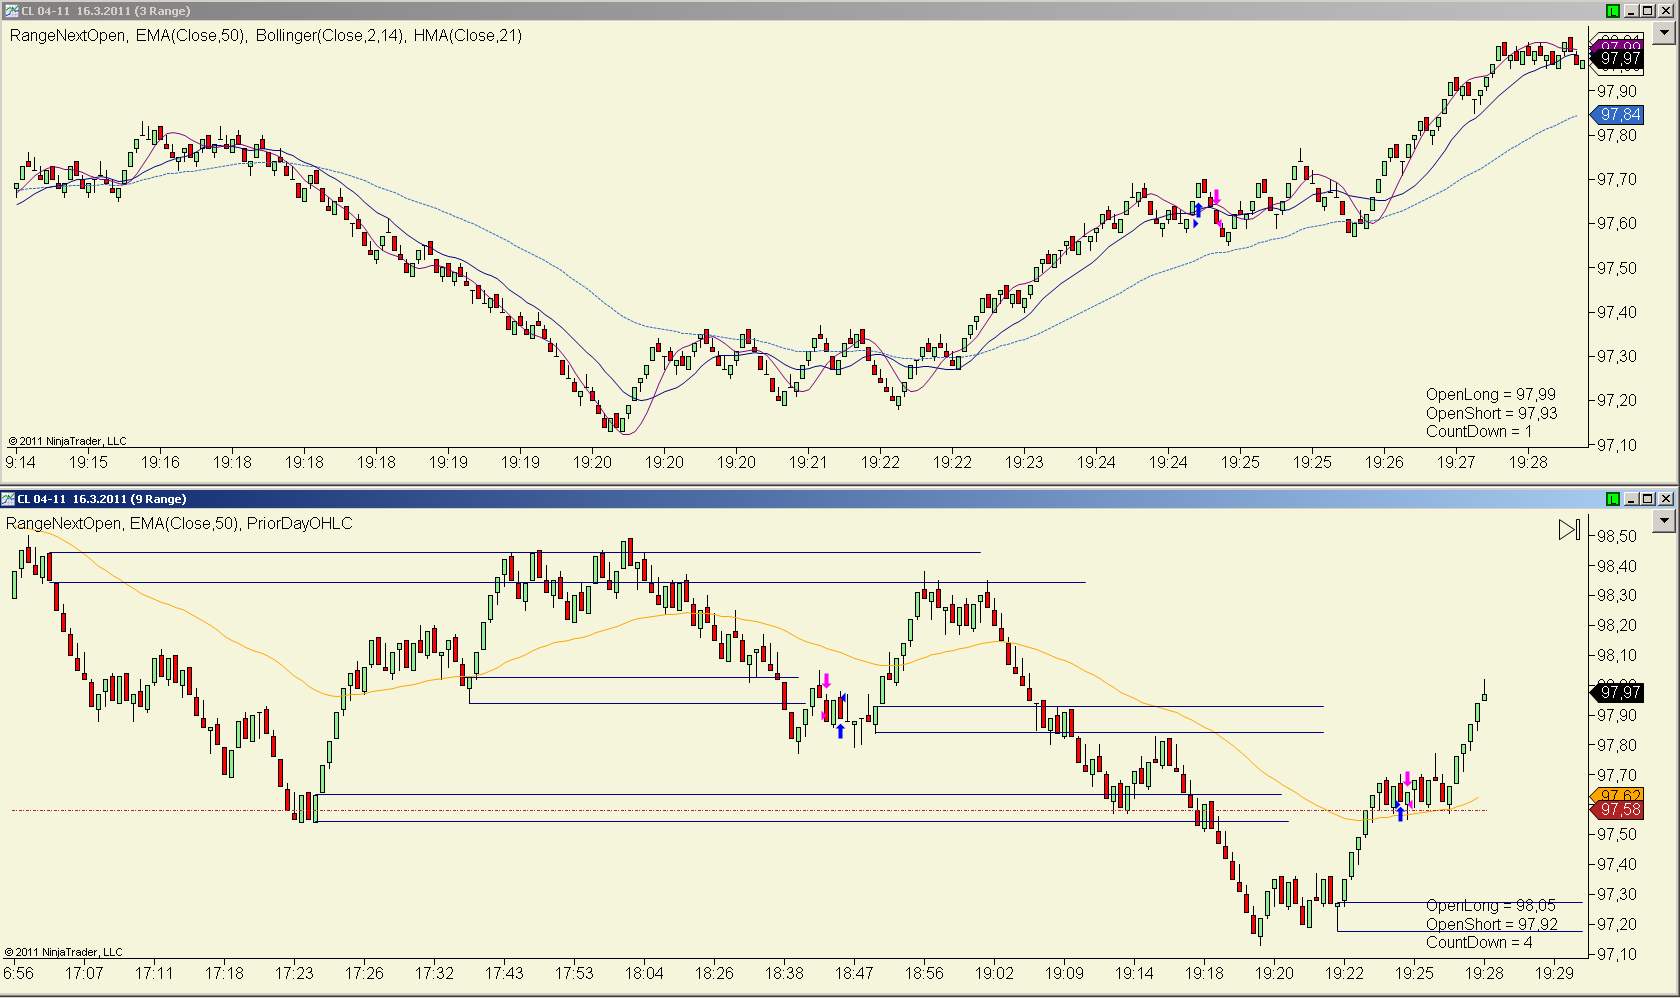The height and width of the screenshot is (998, 1680).
Task: Maximize the 3 Range chart window
Action: tap(1648, 11)
